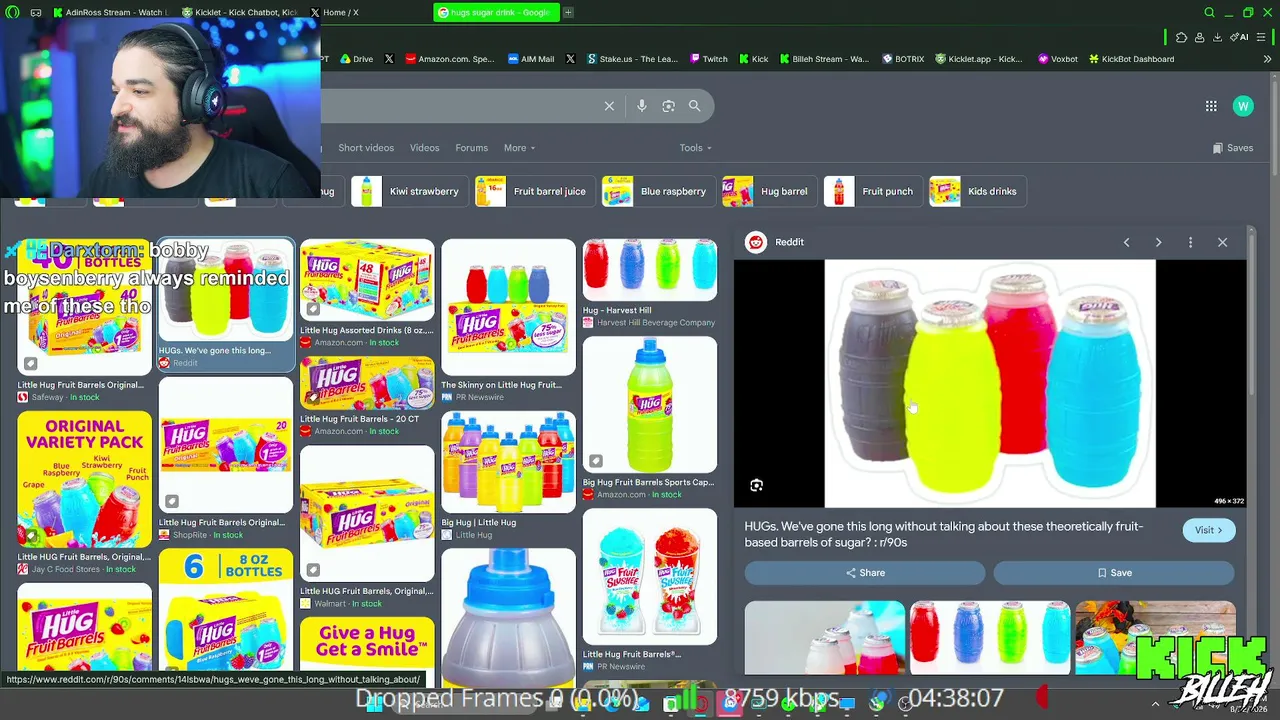
Task: Switch to Short videos results
Action: [366, 148]
